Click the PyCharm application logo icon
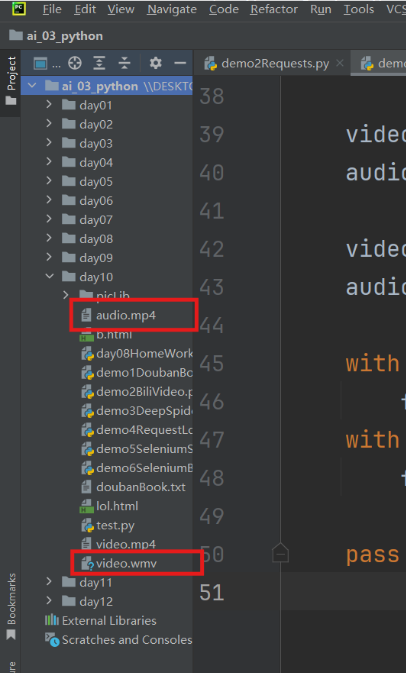 coord(19,8)
